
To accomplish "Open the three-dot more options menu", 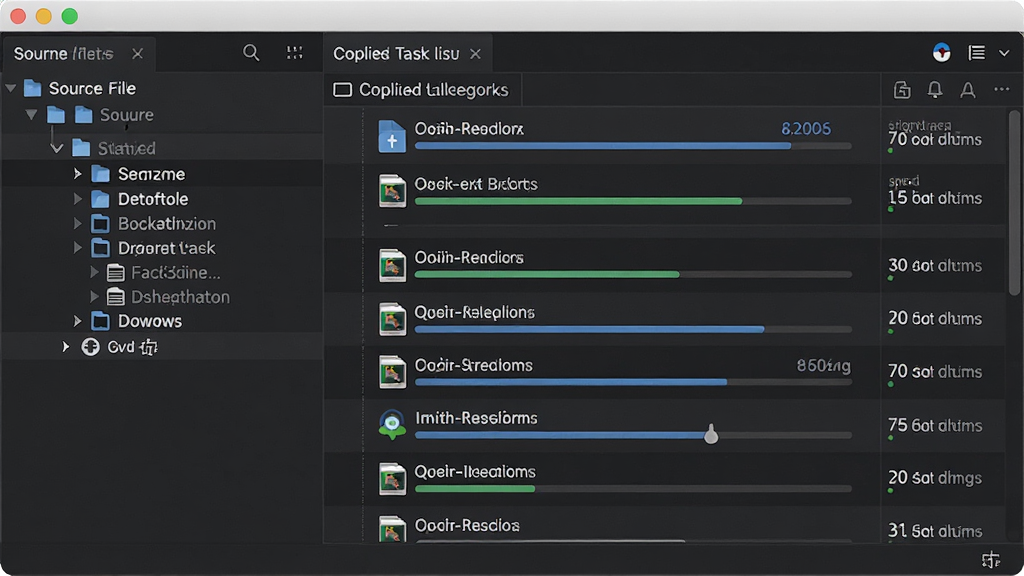I will click(x=1001, y=89).
